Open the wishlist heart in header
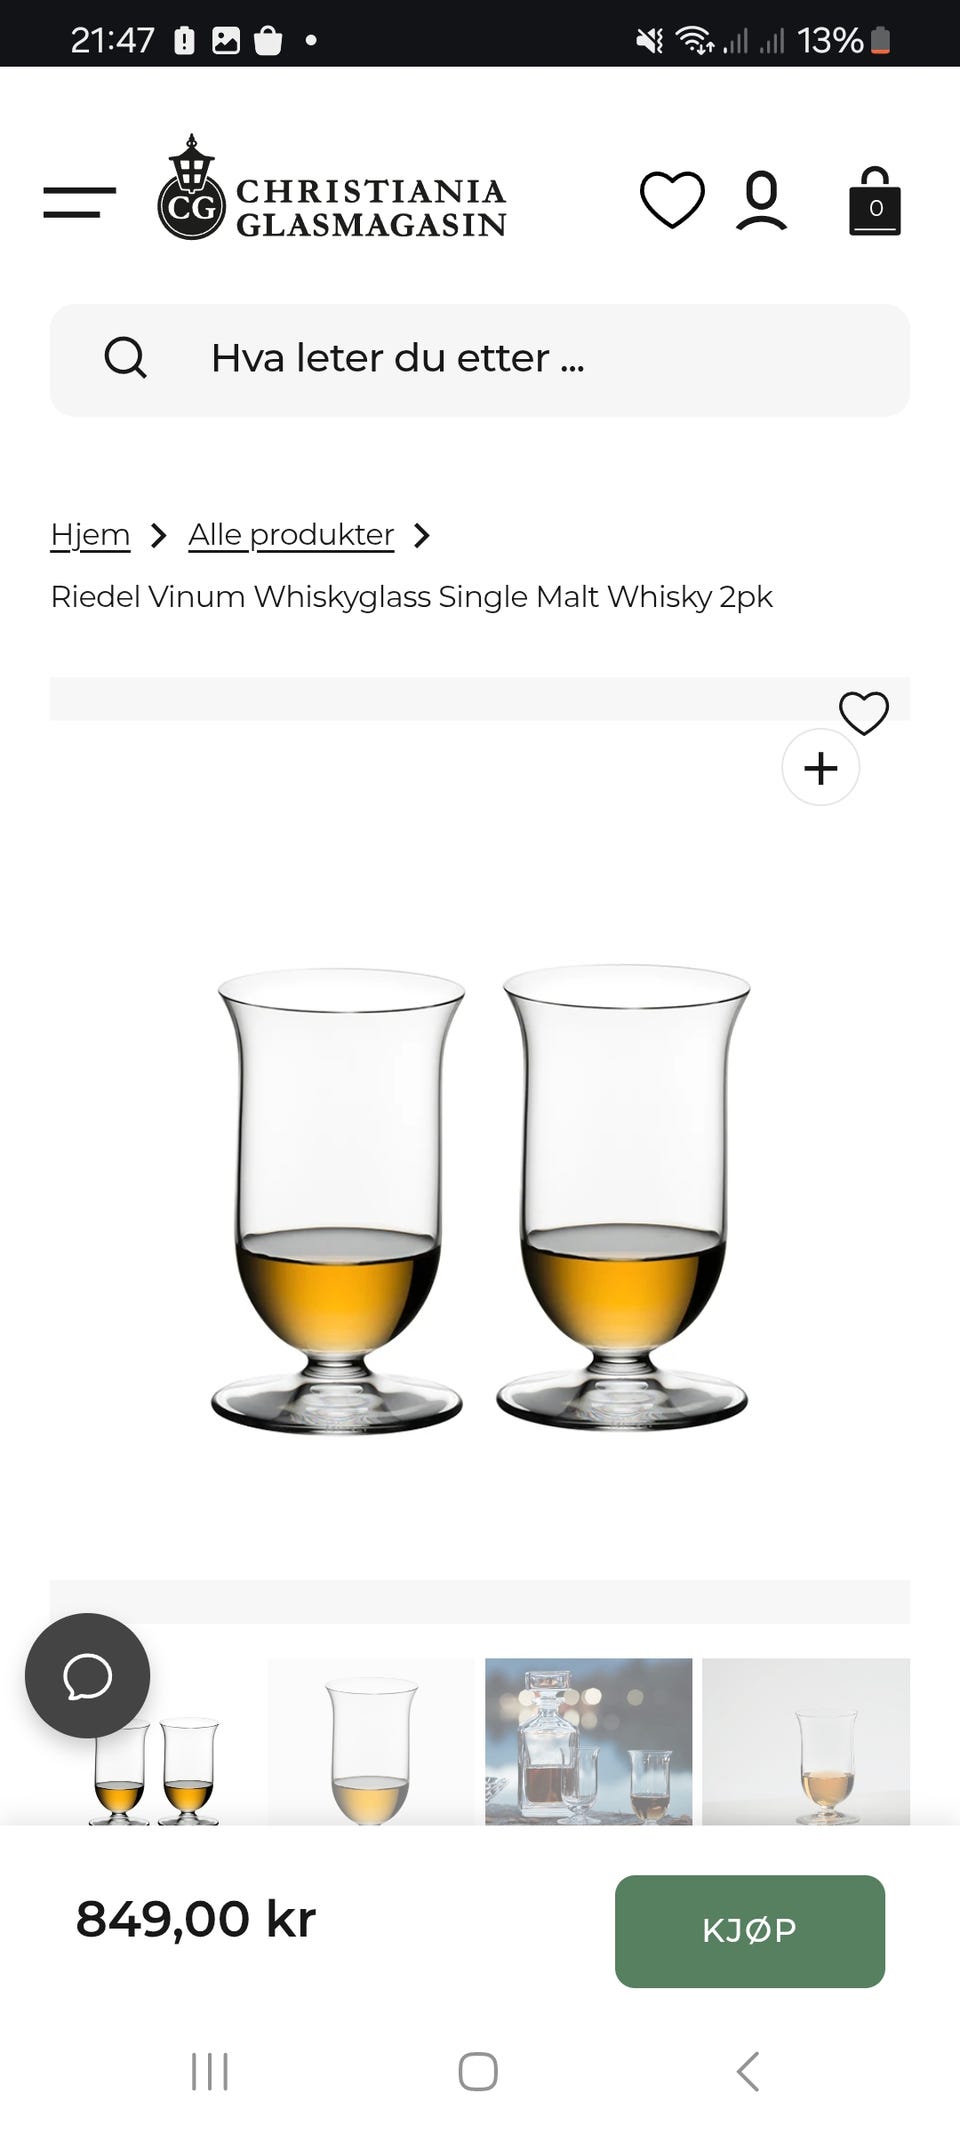 (x=672, y=199)
